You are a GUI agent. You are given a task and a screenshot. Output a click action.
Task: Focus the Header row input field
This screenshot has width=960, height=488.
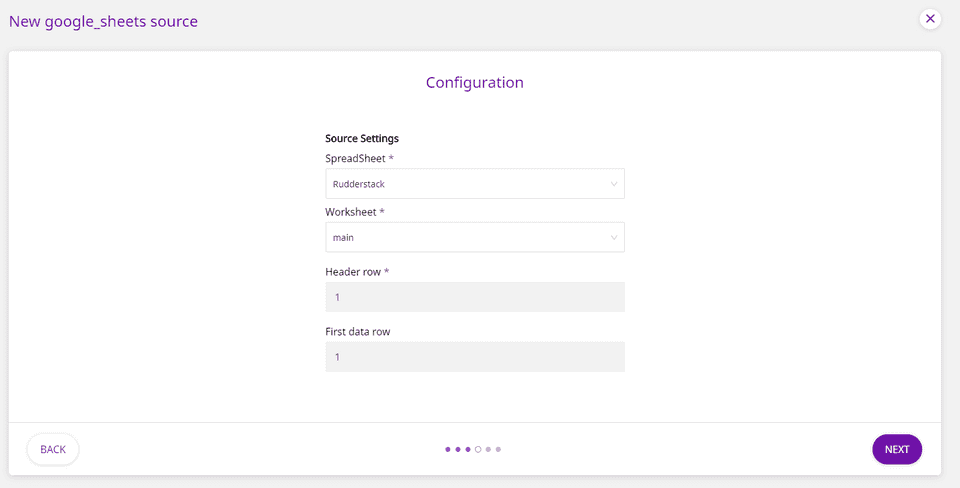[x=474, y=297]
